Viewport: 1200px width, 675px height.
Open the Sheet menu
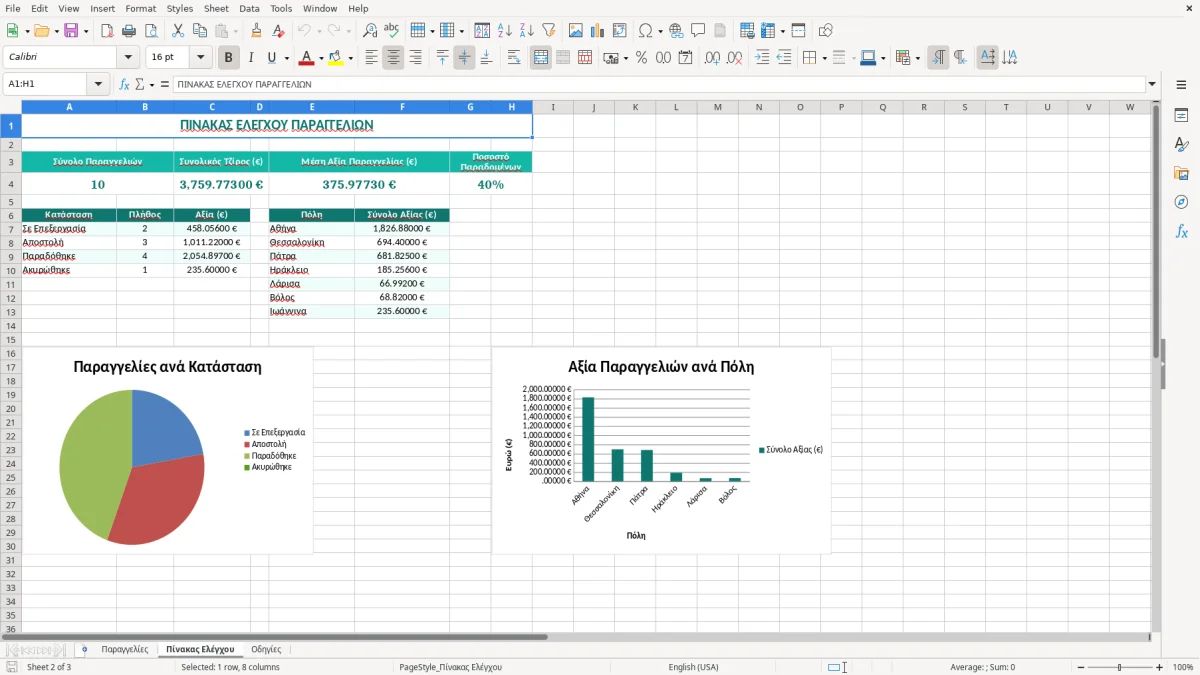pos(216,8)
